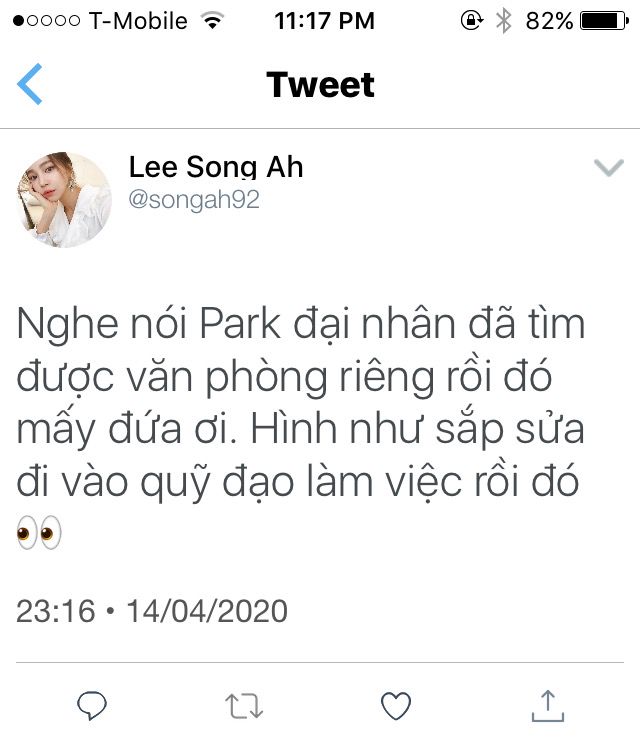Like the tweet with heart icon

coord(396,706)
